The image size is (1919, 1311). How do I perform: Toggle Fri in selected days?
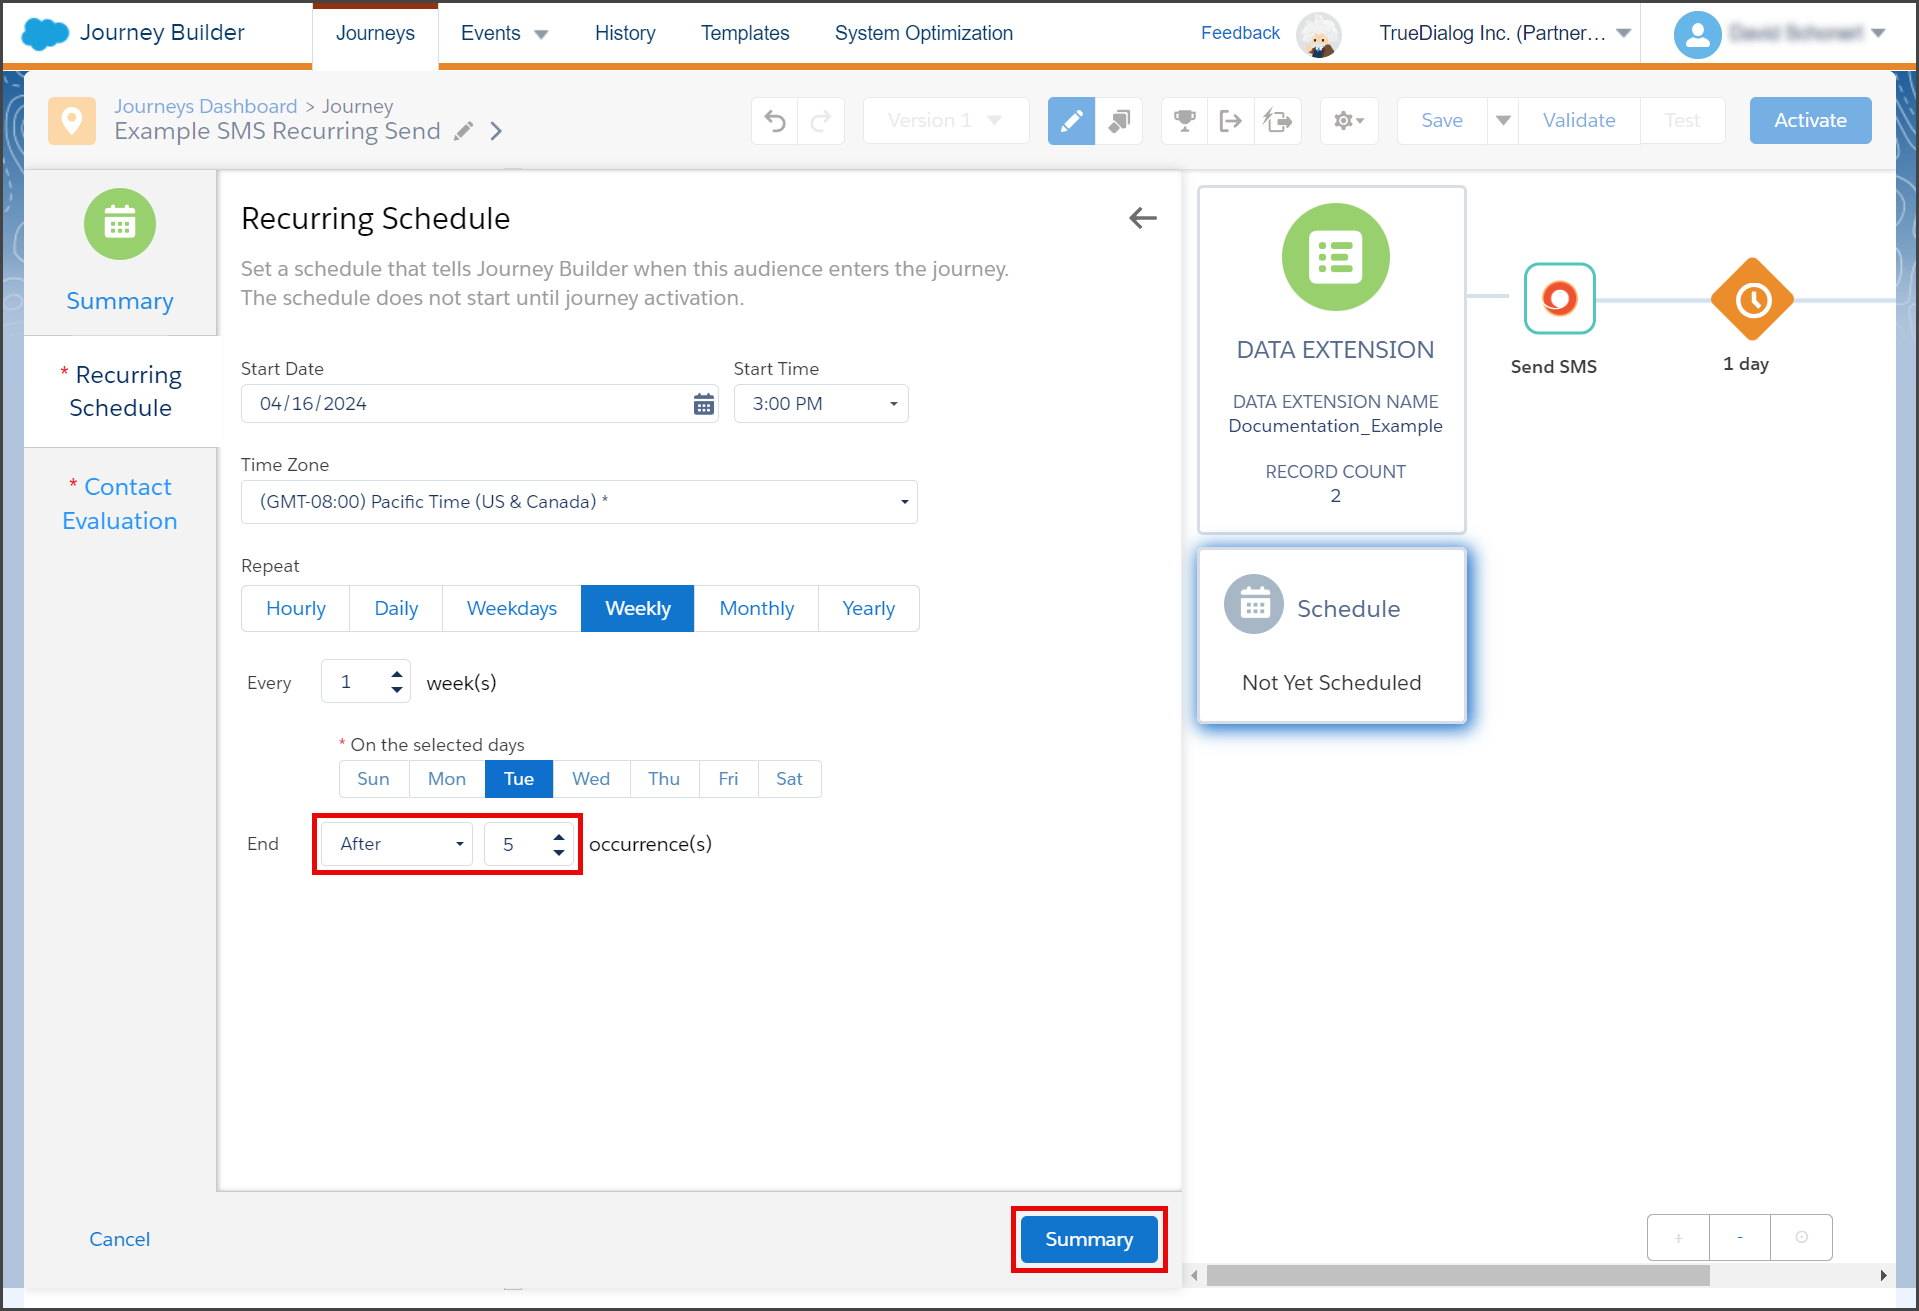tap(728, 779)
